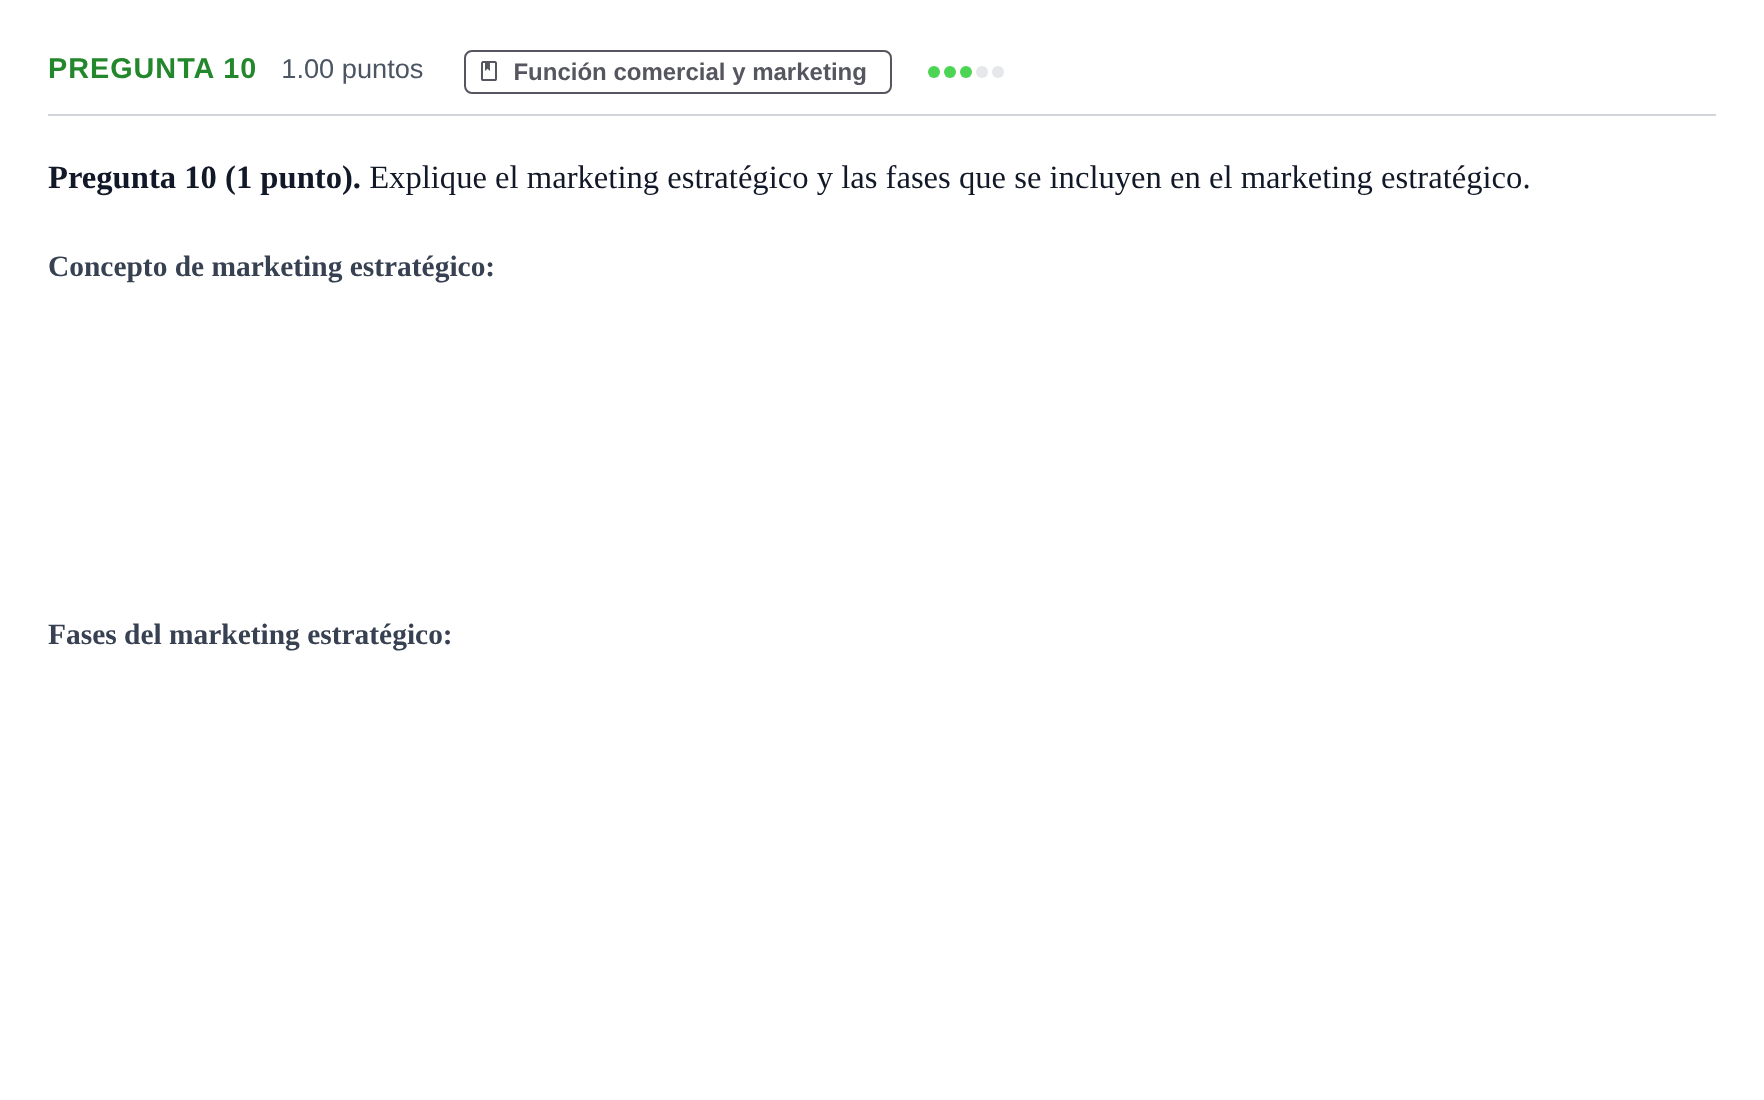Click the 'Concepto de marketing estratégico:' heading
1764x1100 pixels.
click(271, 267)
